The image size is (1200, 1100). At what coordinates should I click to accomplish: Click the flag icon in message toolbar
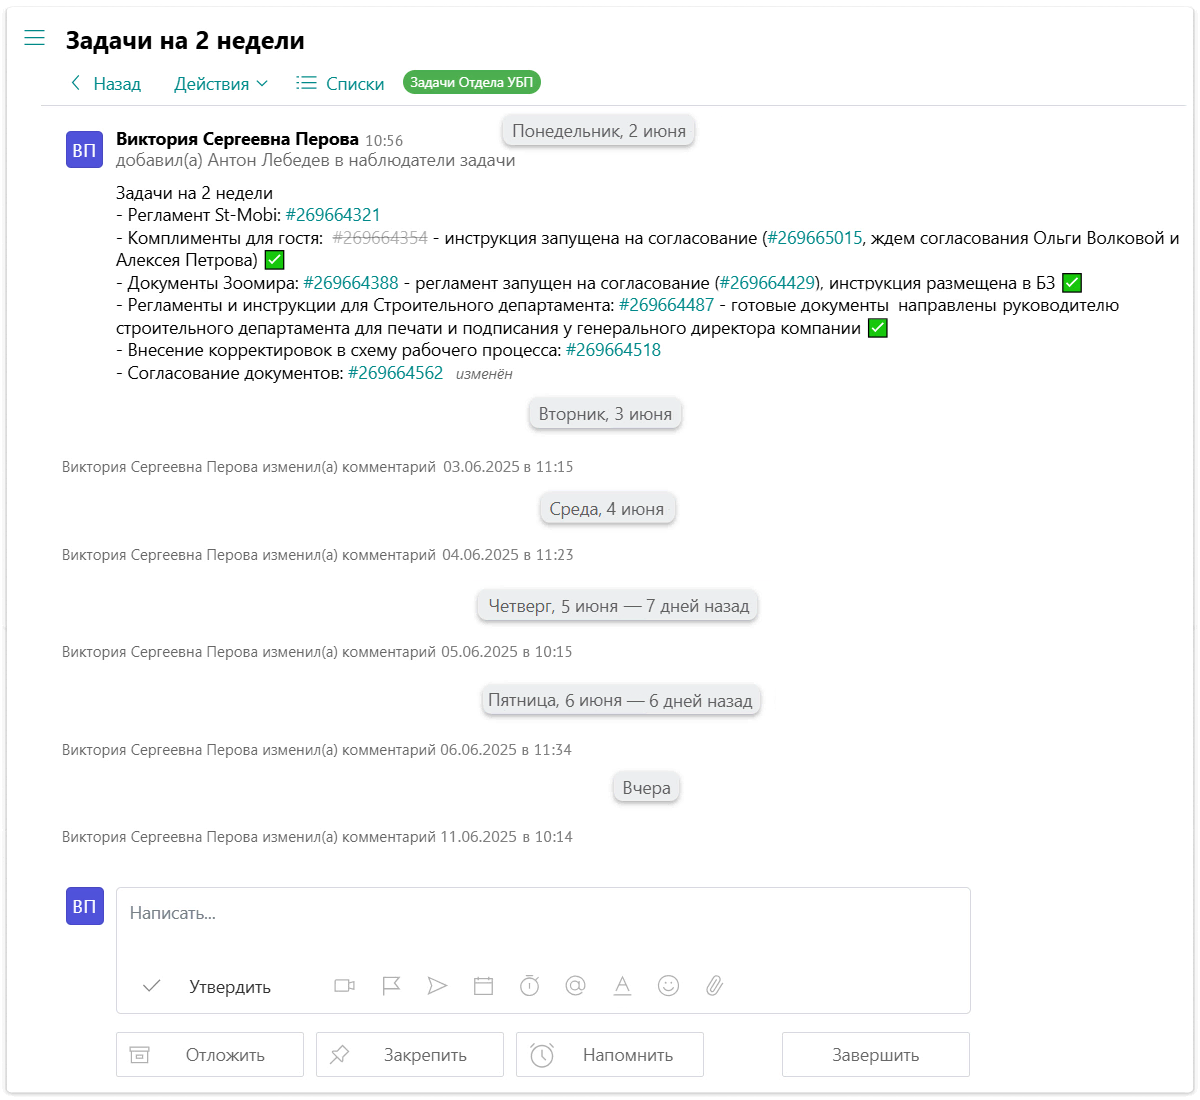click(x=391, y=986)
